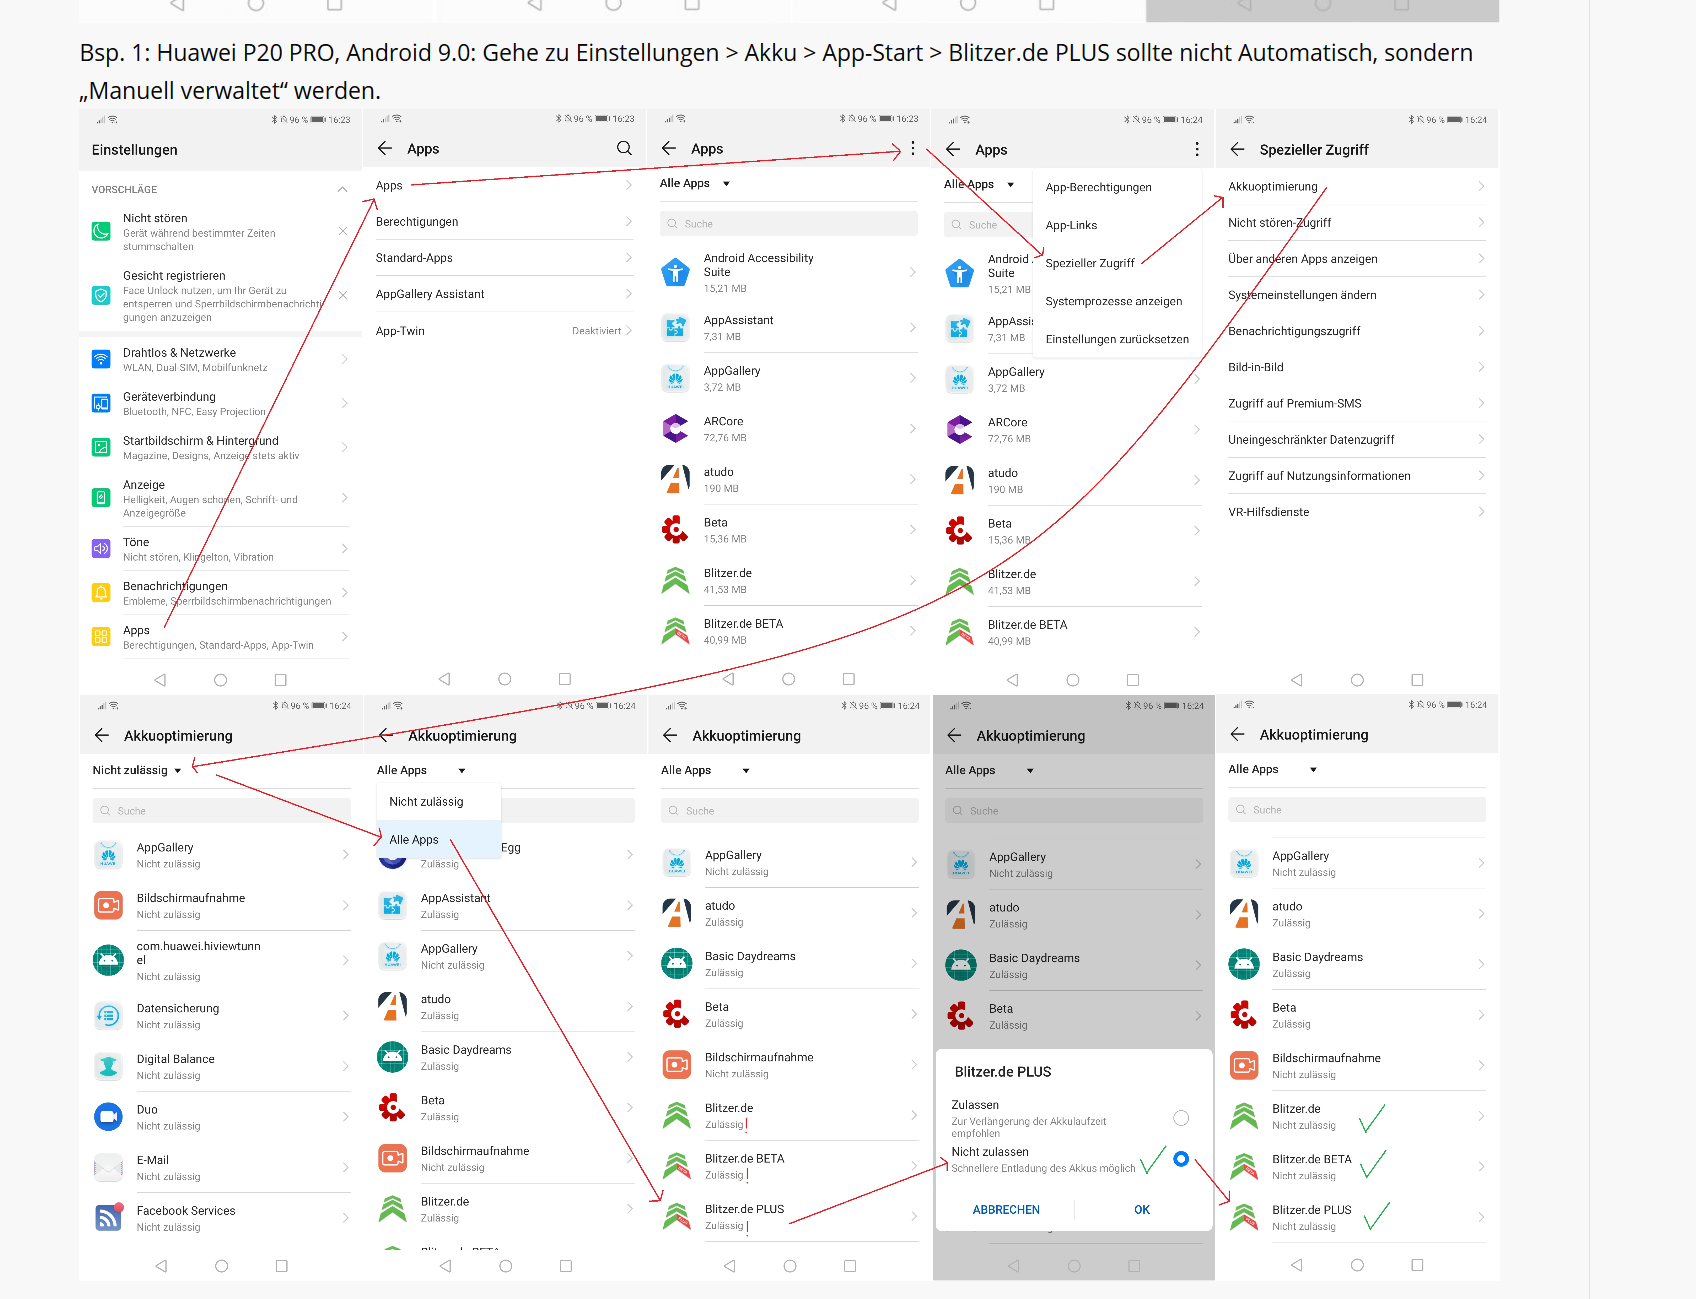Open Systemeinstellungen ändern entry
1696x1299 pixels.
pyautogui.click(x=1357, y=294)
